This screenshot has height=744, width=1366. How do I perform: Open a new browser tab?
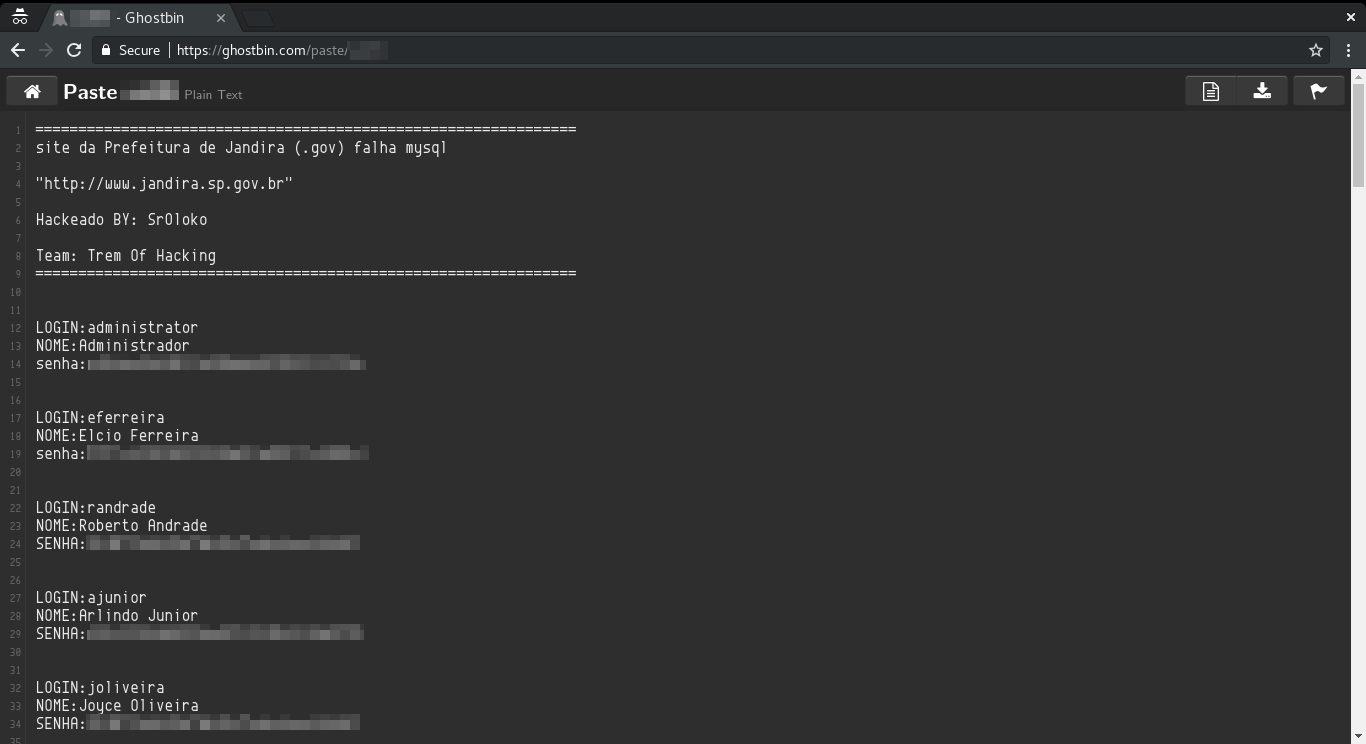click(x=257, y=18)
